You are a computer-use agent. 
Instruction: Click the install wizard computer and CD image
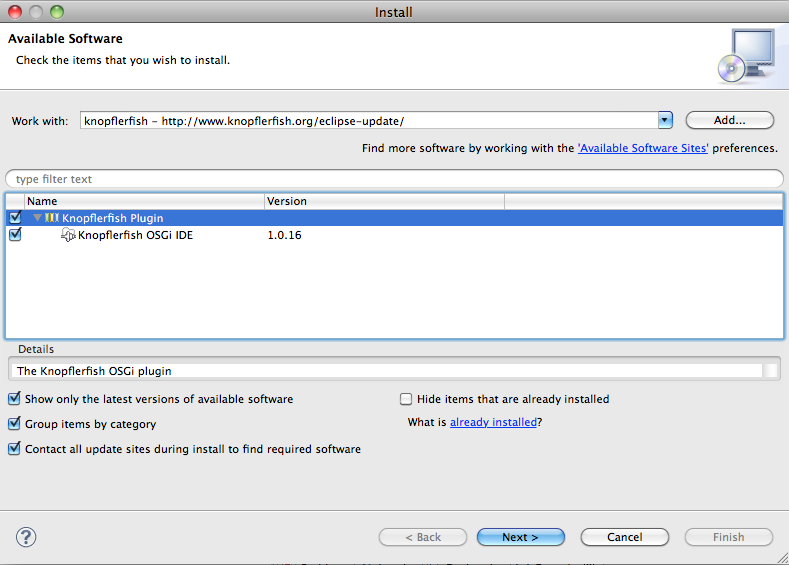746,55
